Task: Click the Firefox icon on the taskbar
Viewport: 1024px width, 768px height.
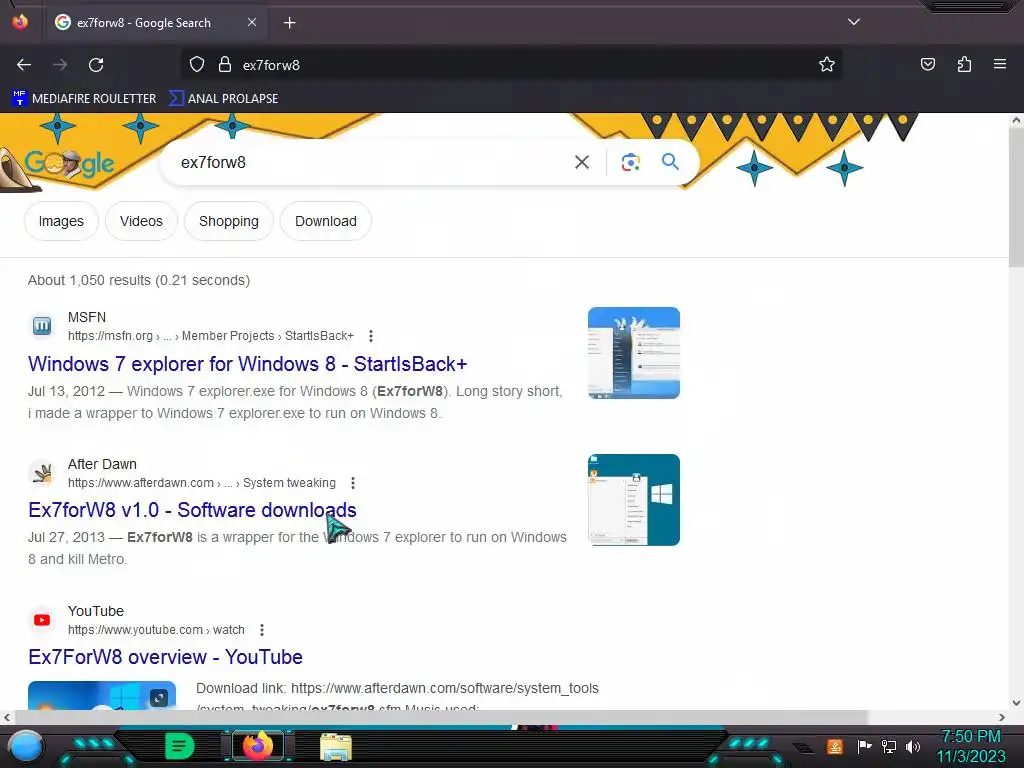Action: (x=258, y=746)
